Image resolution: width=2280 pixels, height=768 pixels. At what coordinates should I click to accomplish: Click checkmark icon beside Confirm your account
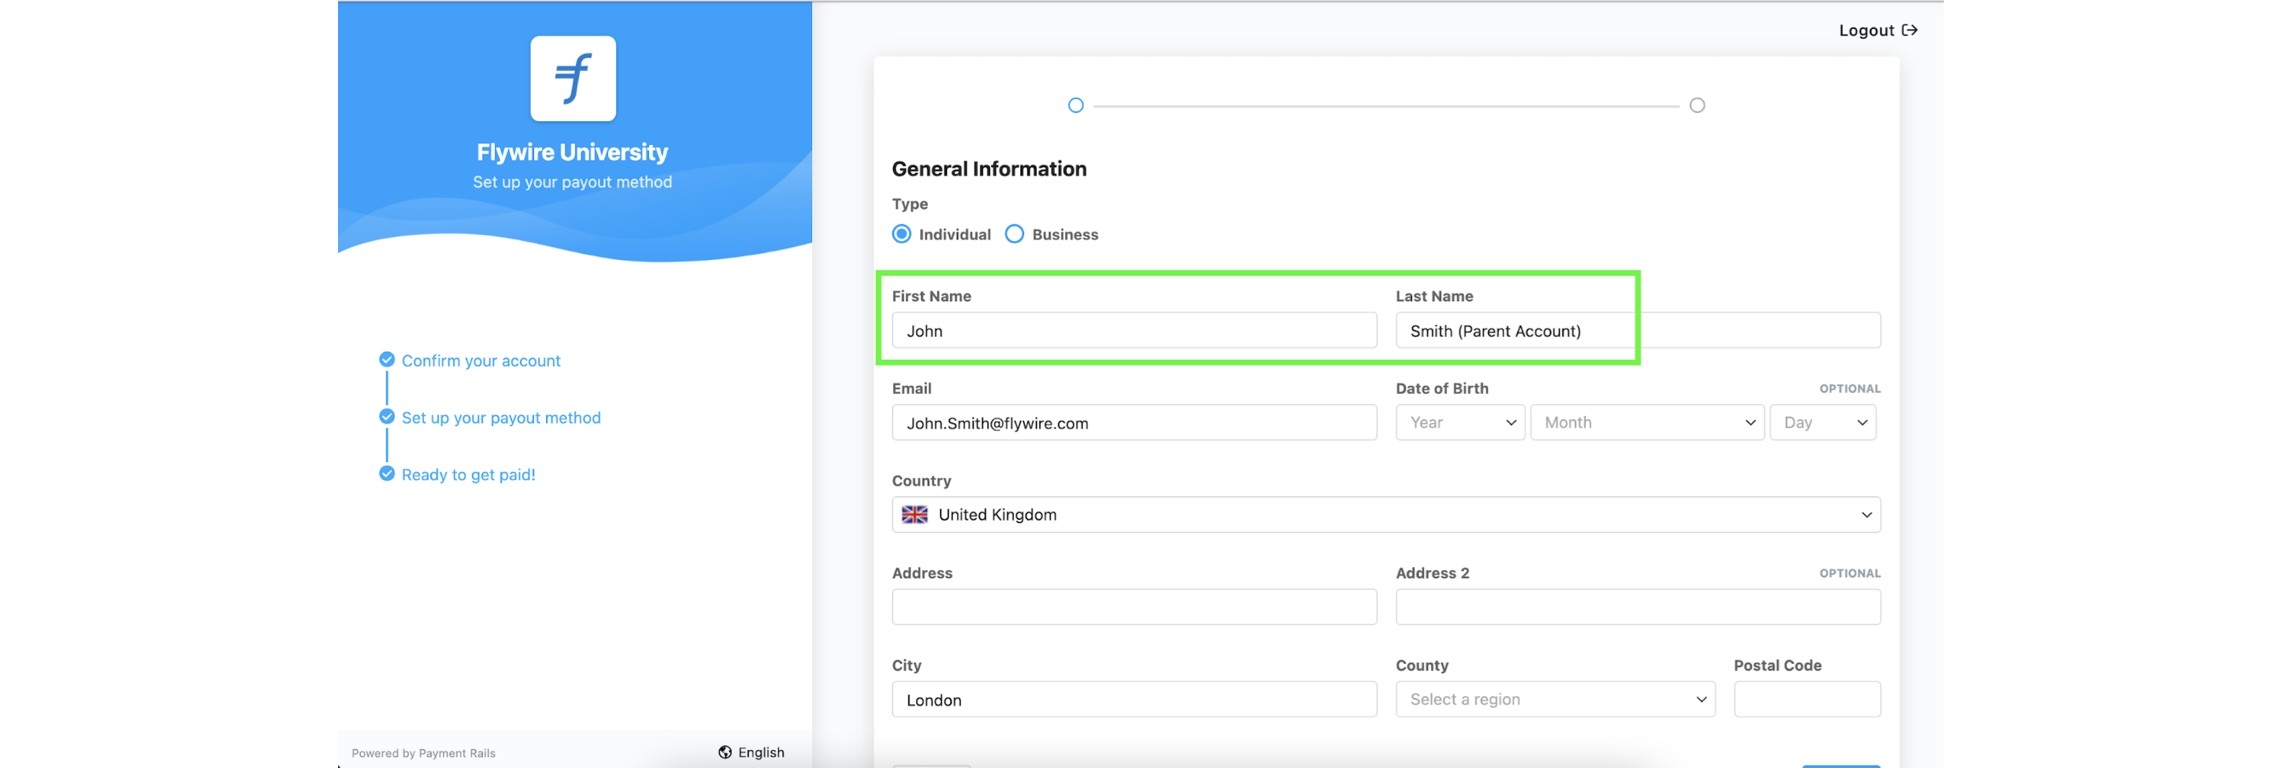point(387,360)
